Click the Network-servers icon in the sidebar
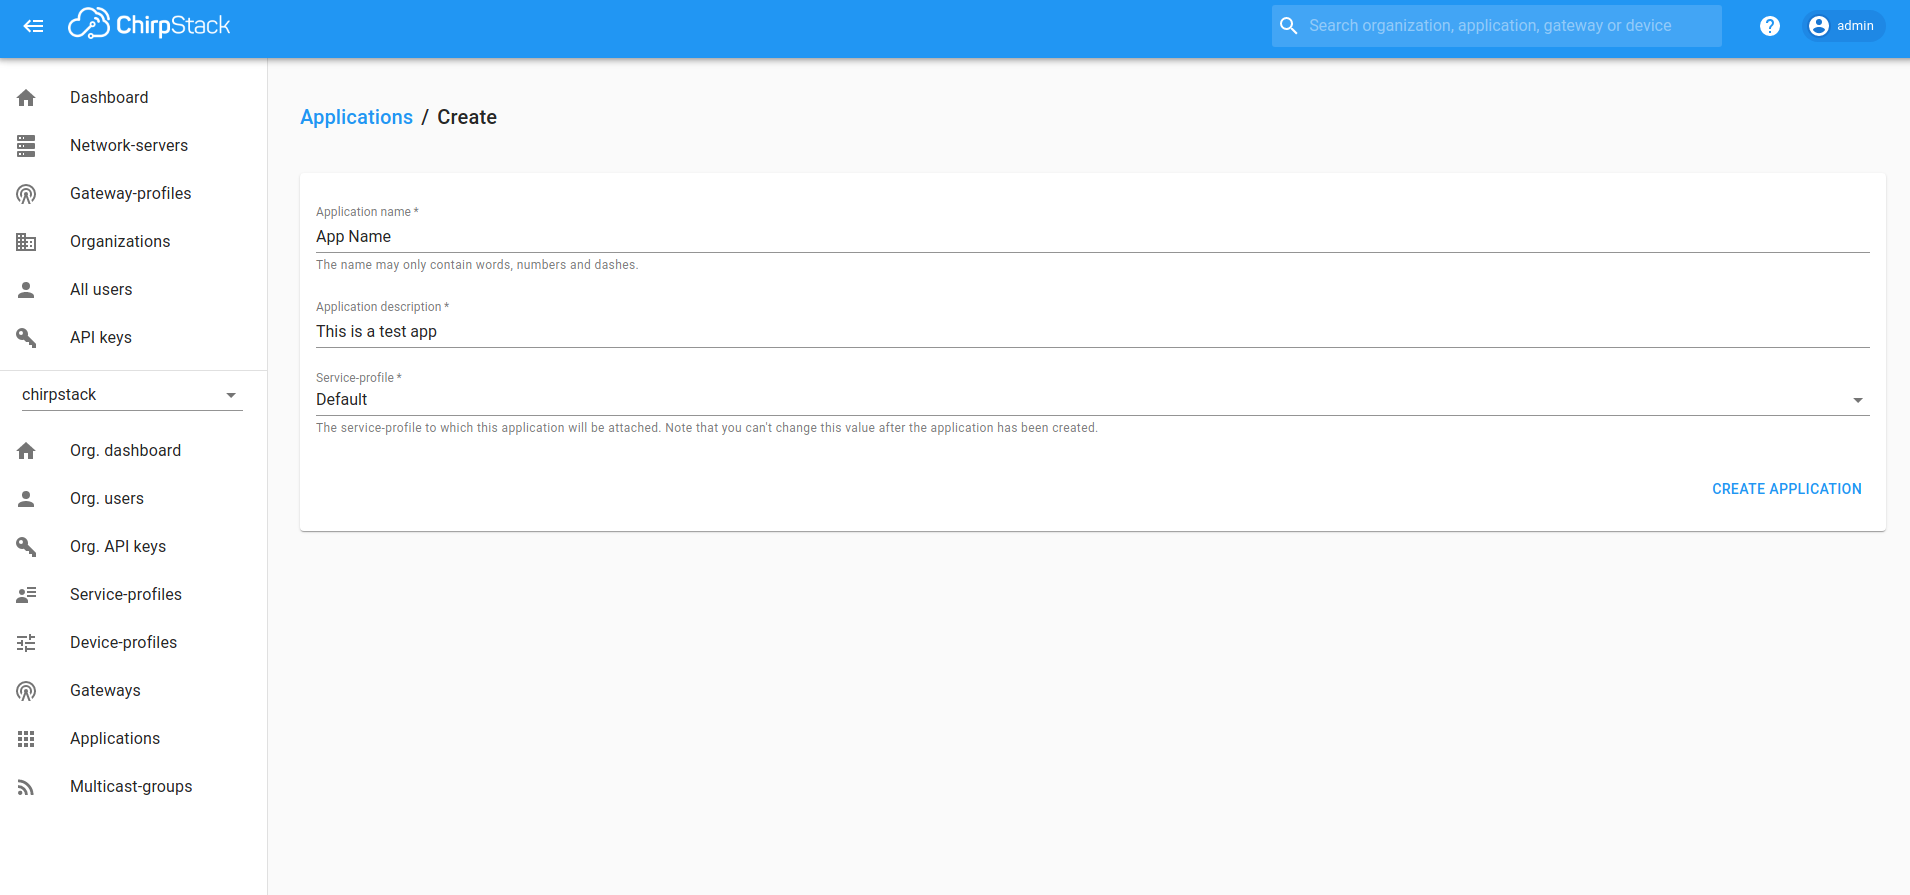The image size is (1910, 895). [26, 146]
